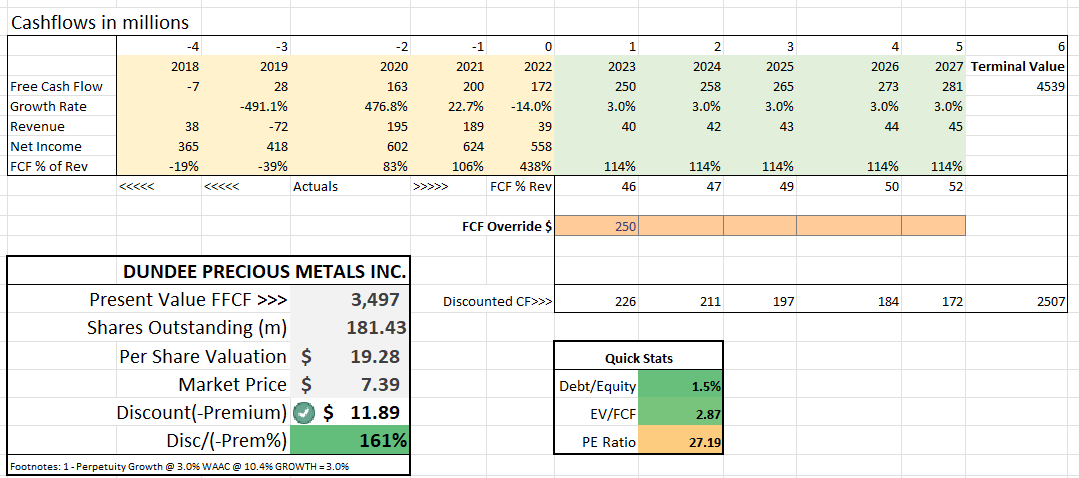
Task: Select 2021 Free Cash Flow value 200
Action: [449, 87]
